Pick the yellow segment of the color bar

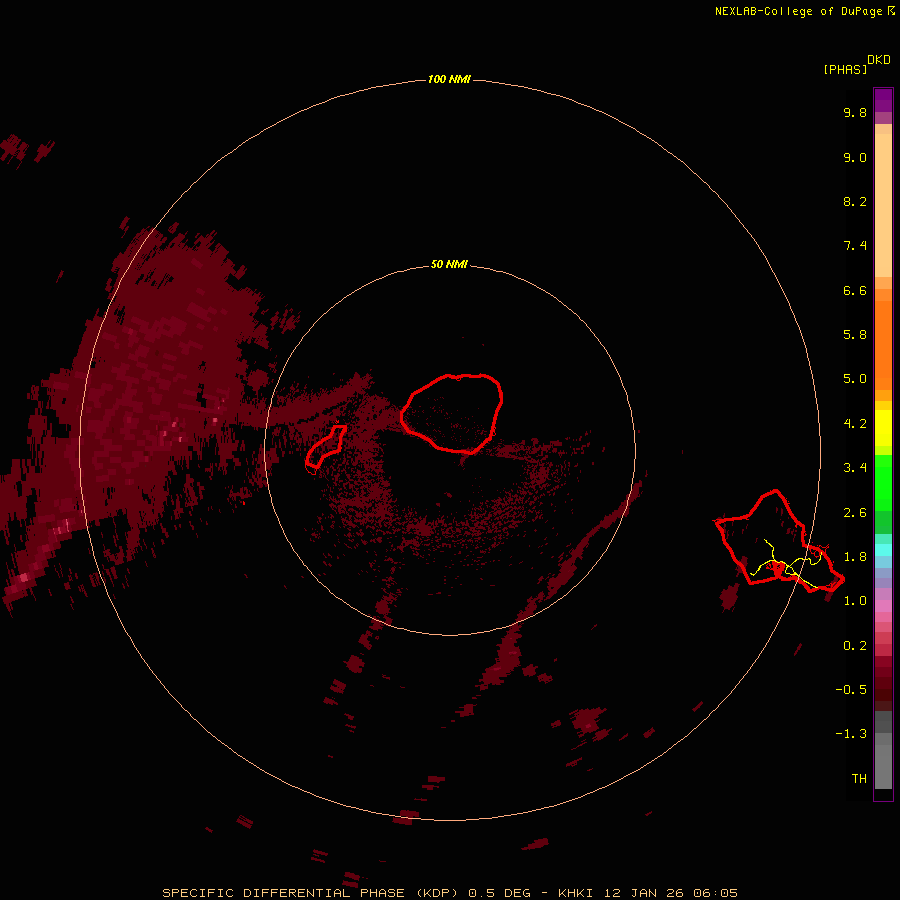[x=883, y=428]
